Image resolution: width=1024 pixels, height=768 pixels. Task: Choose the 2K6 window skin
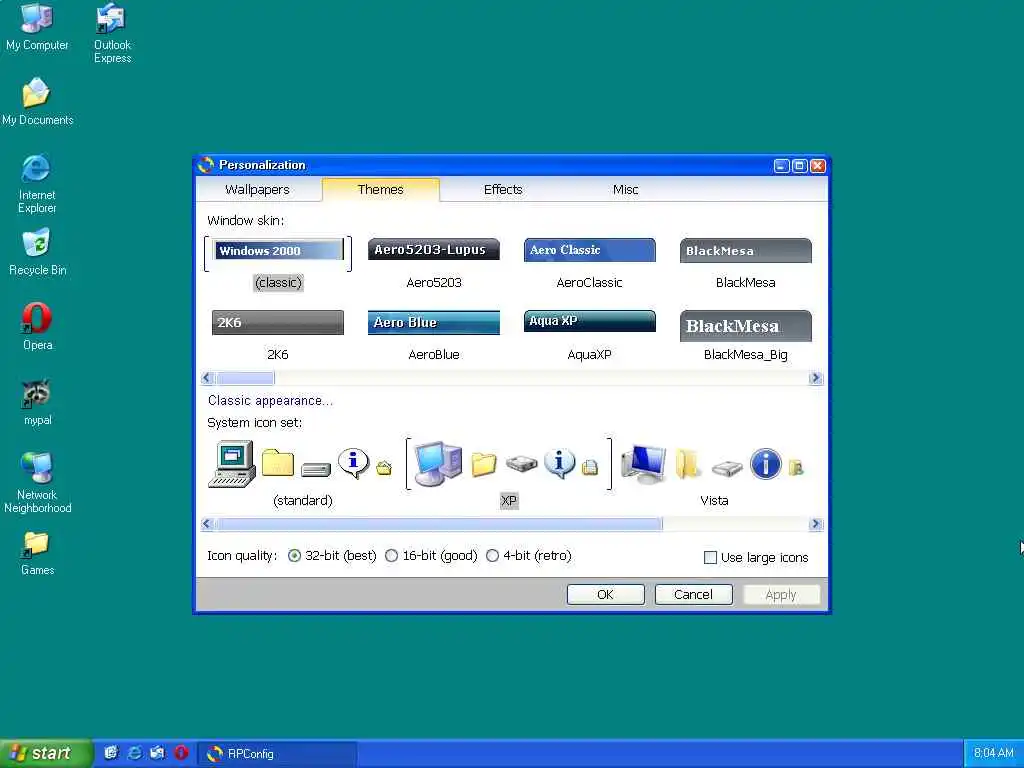[x=278, y=323]
